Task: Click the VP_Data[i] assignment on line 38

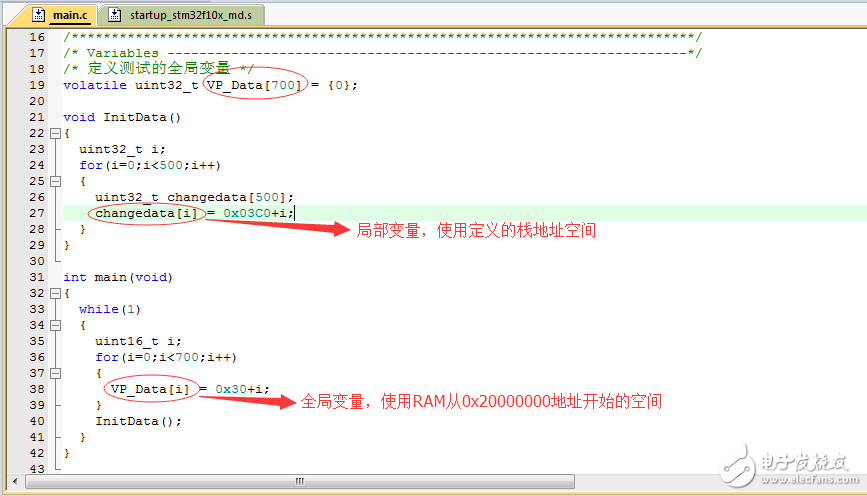Action: [x=150, y=389]
